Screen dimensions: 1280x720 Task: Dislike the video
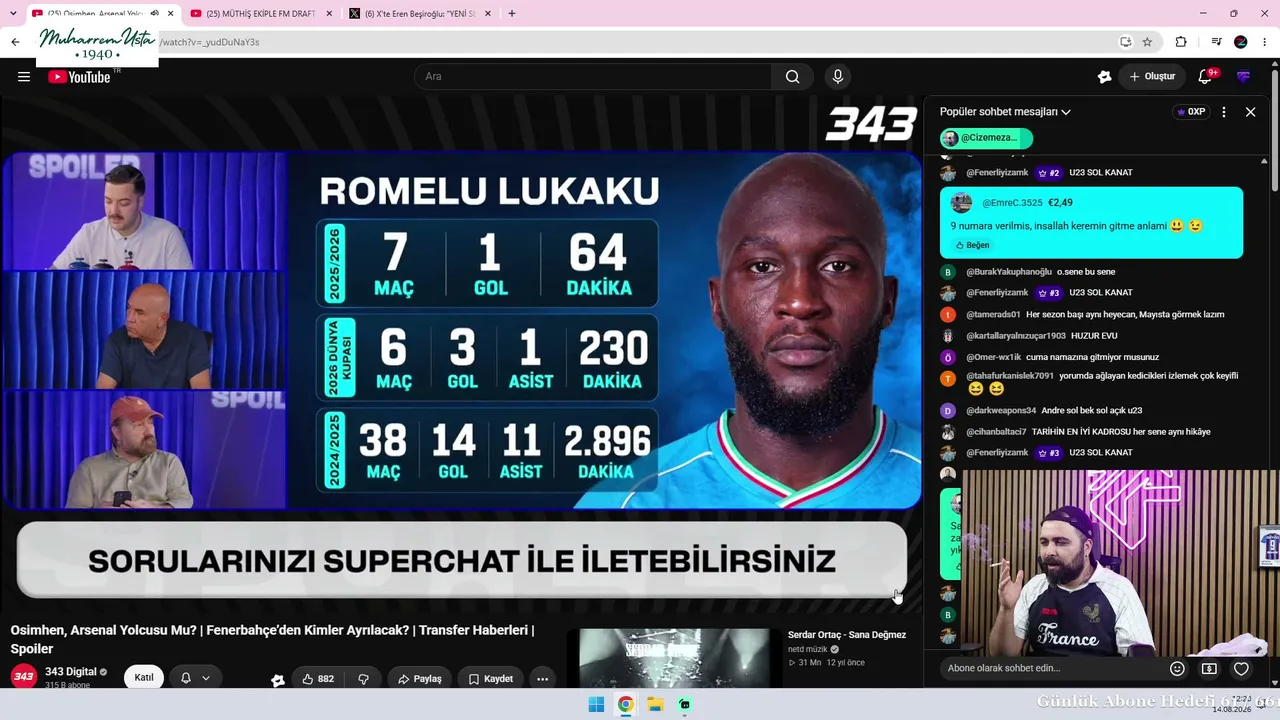tap(363, 679)
